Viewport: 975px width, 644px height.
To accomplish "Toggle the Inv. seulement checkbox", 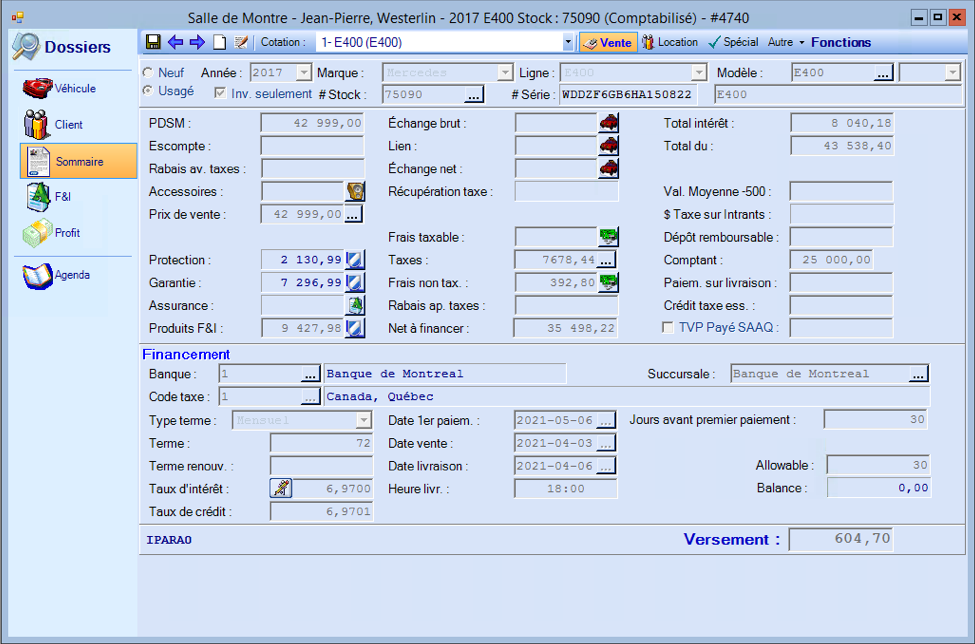I will pos(219,93).
